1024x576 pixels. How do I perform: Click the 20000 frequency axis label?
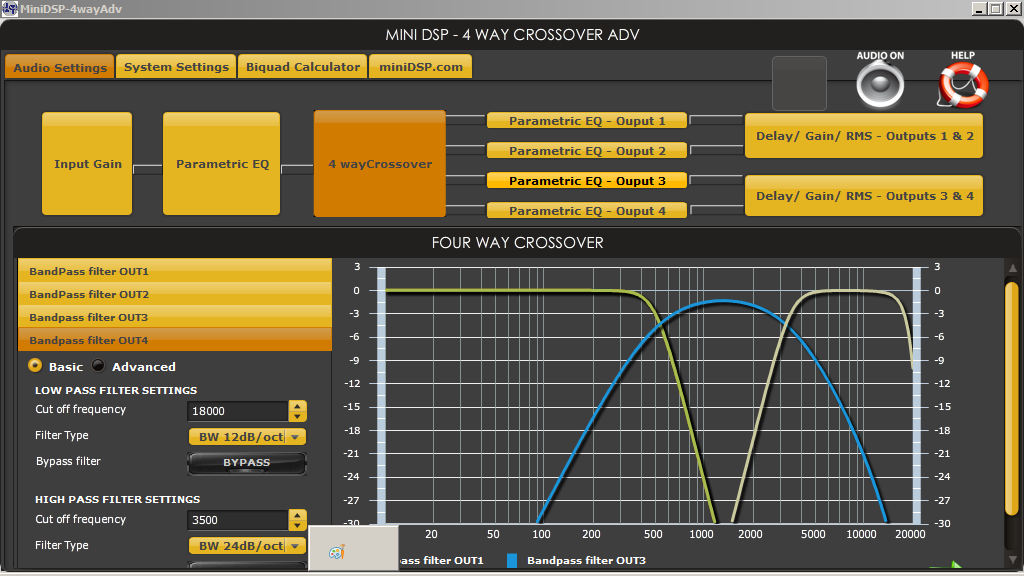[x=910, y=534]
